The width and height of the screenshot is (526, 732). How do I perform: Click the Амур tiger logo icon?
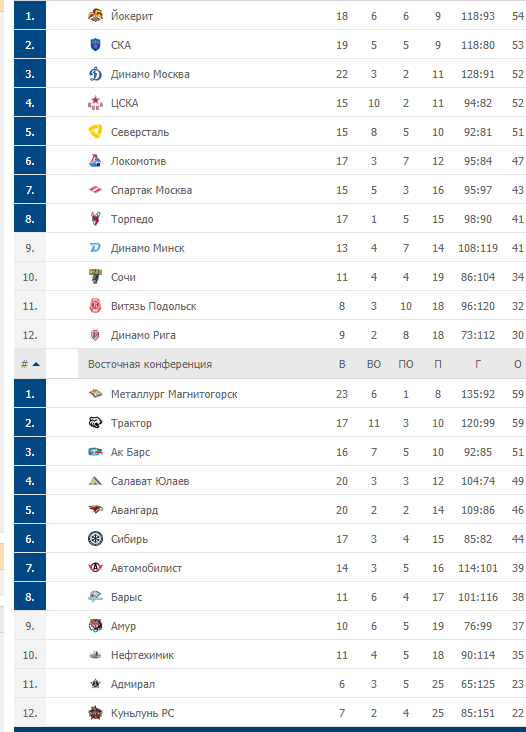(x=95, y=626)
